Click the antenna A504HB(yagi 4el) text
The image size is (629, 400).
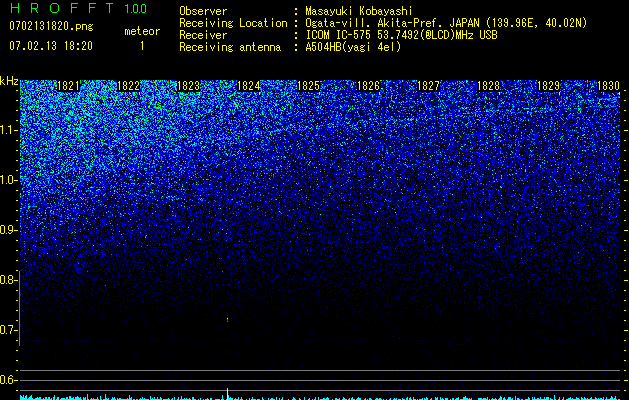coord(353,47)
